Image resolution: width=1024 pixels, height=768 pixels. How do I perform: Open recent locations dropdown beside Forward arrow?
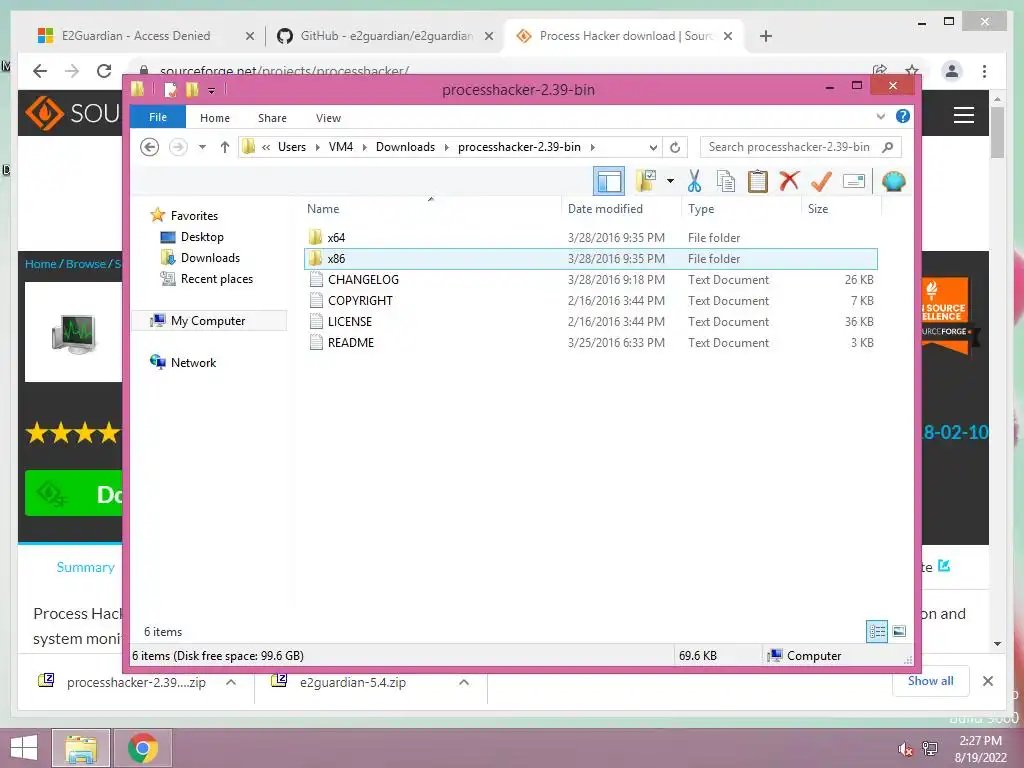point(202,147)
